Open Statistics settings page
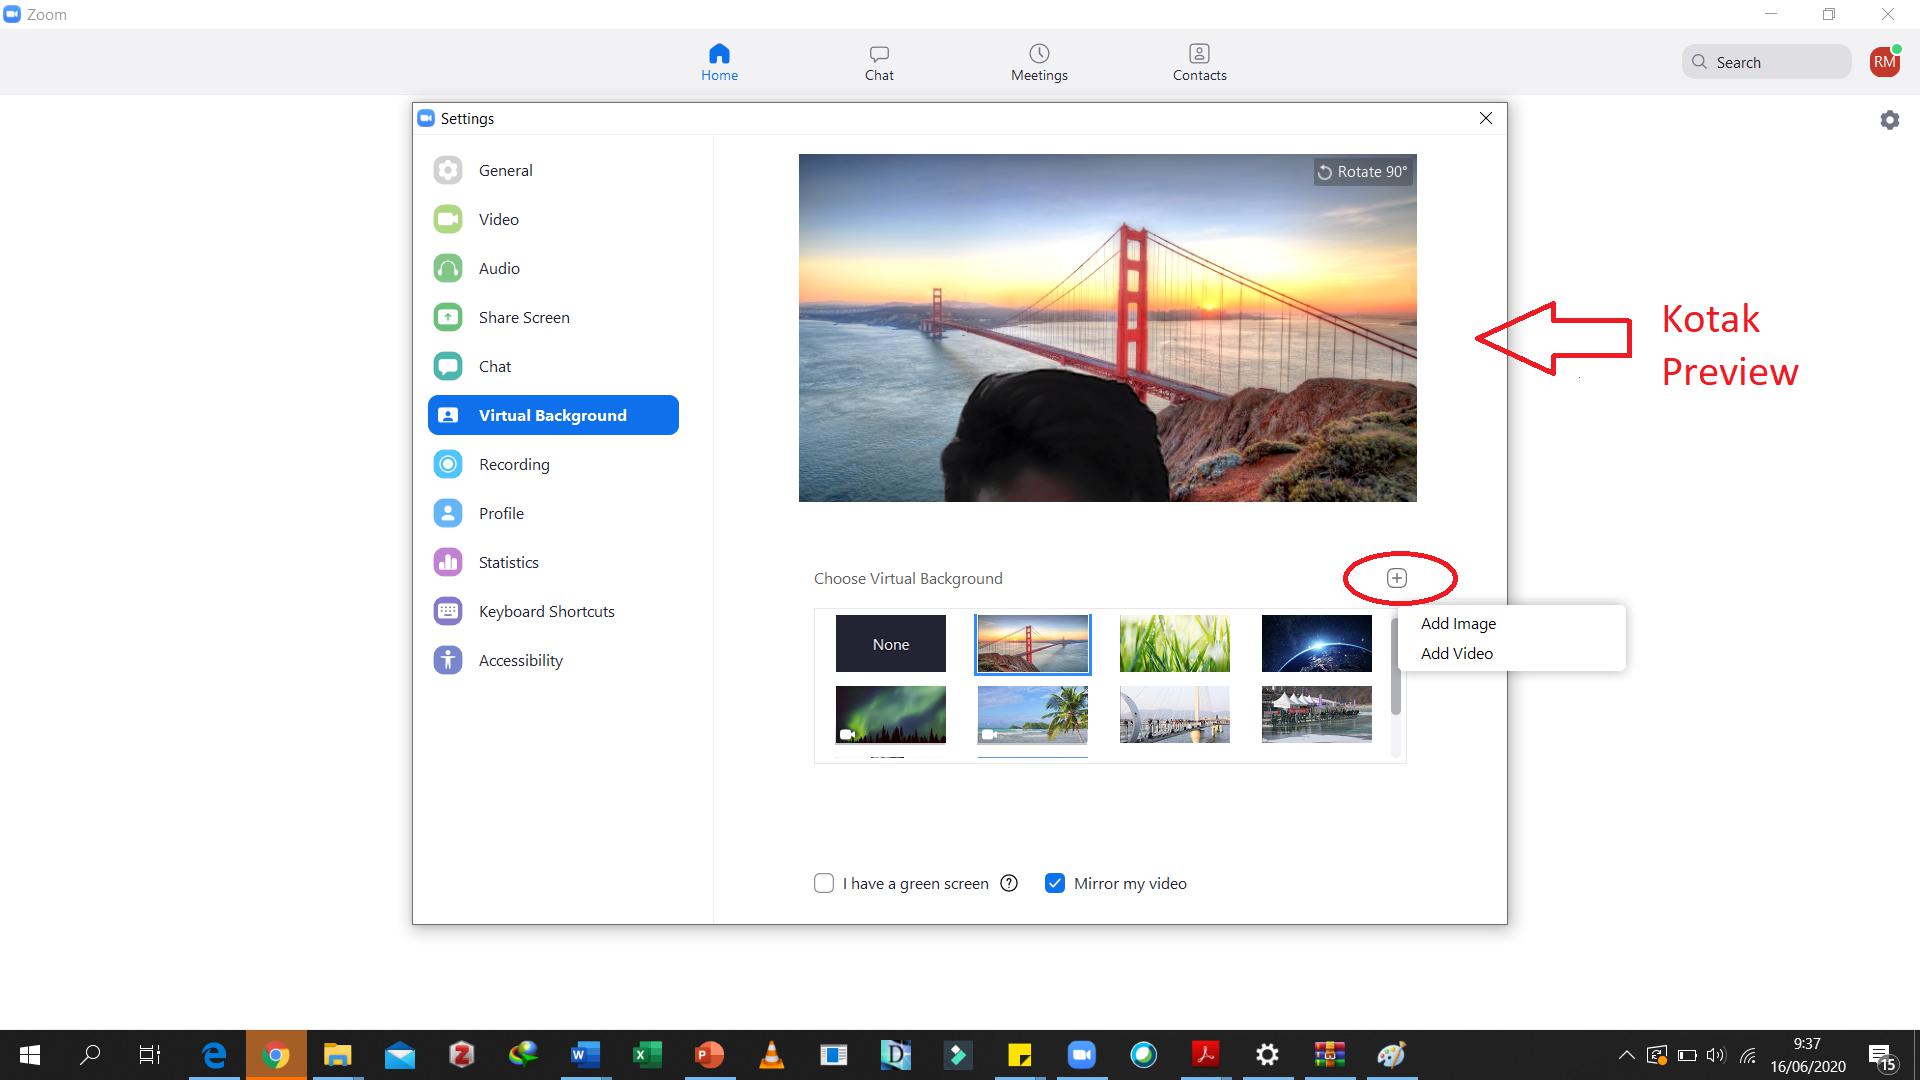The height and width of the screenshot is (1080, 1920). click(x=508, y=562)
